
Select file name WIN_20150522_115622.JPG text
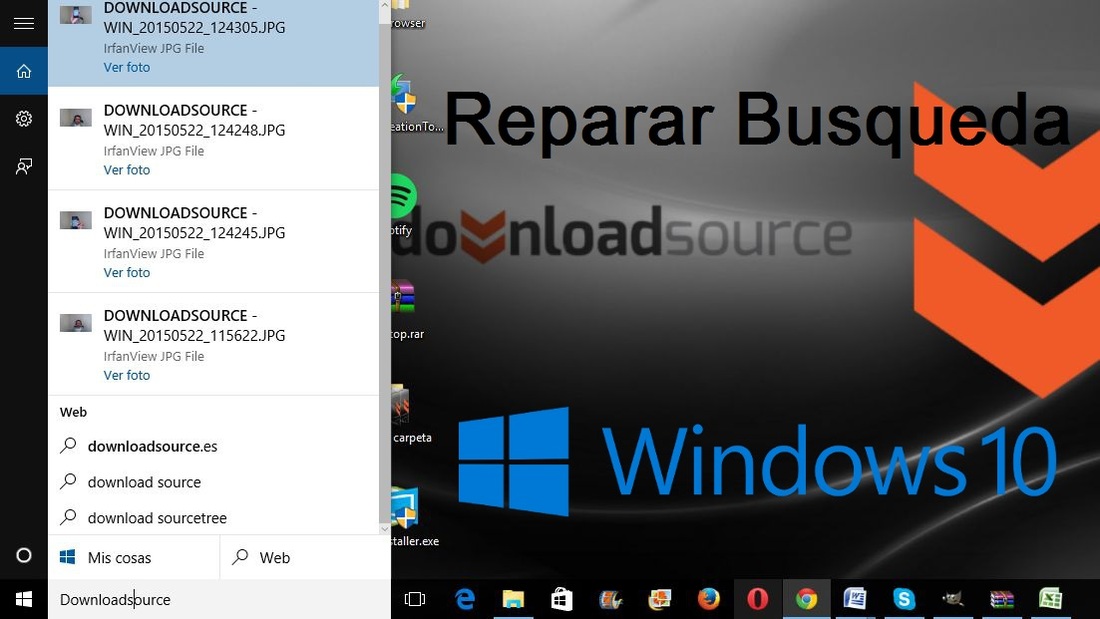[x=194, y=335]
